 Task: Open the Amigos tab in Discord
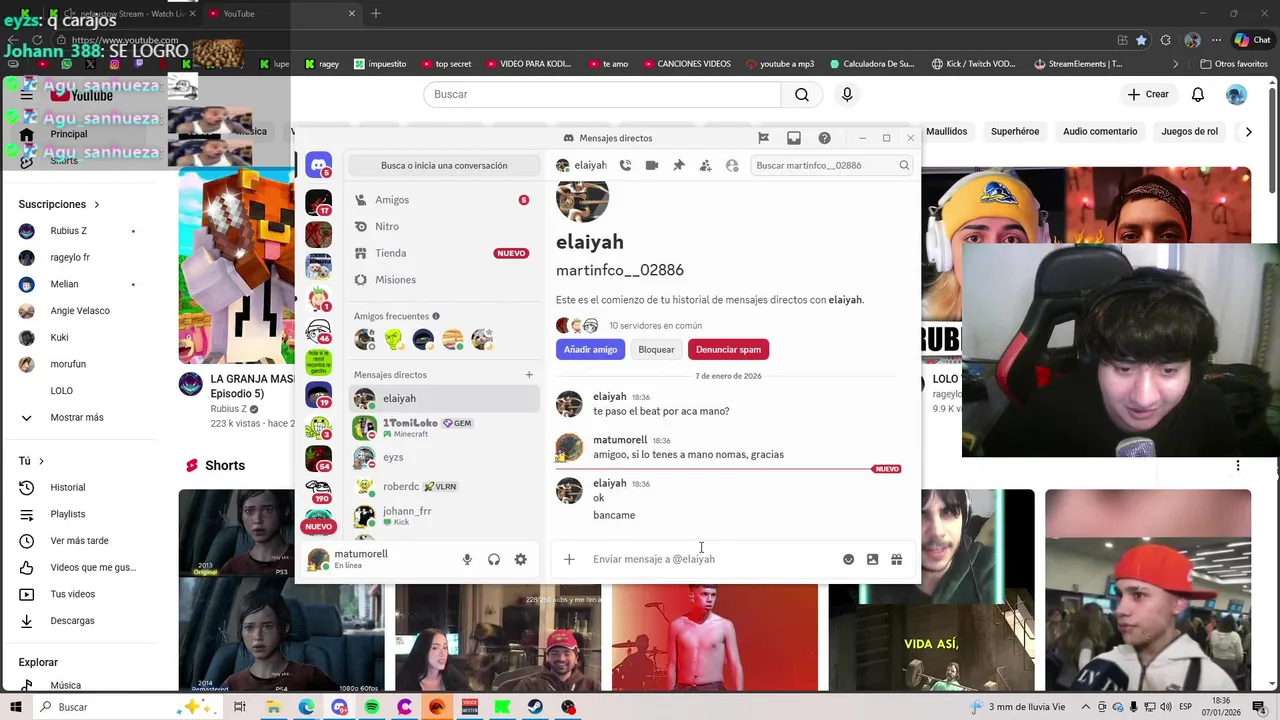point(442,200)
